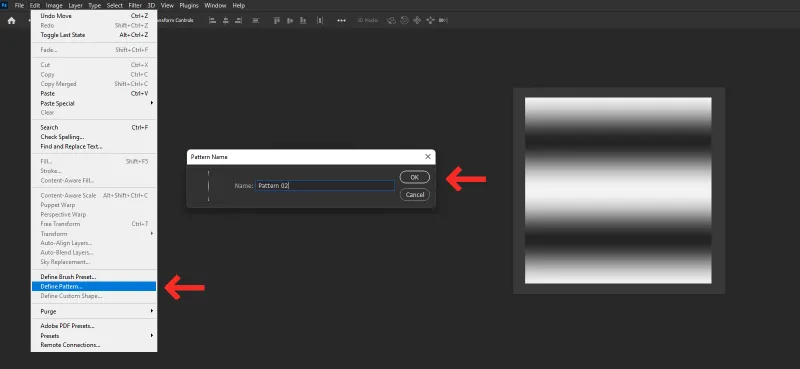Click the pattern Name input field

click(325, 186)
